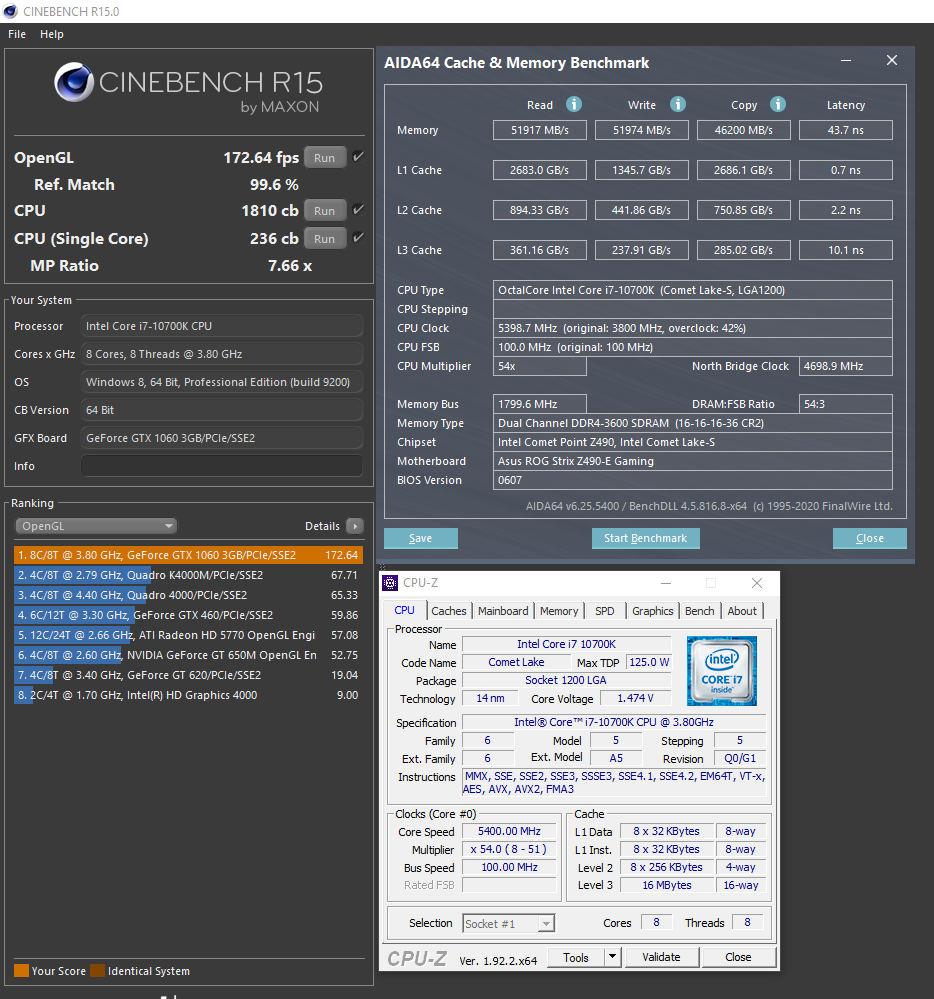Select ranking row 7 GeForce GT 620
Image resolution: width=934 pixels, height=999 pixels.
(x=189, y=675)
